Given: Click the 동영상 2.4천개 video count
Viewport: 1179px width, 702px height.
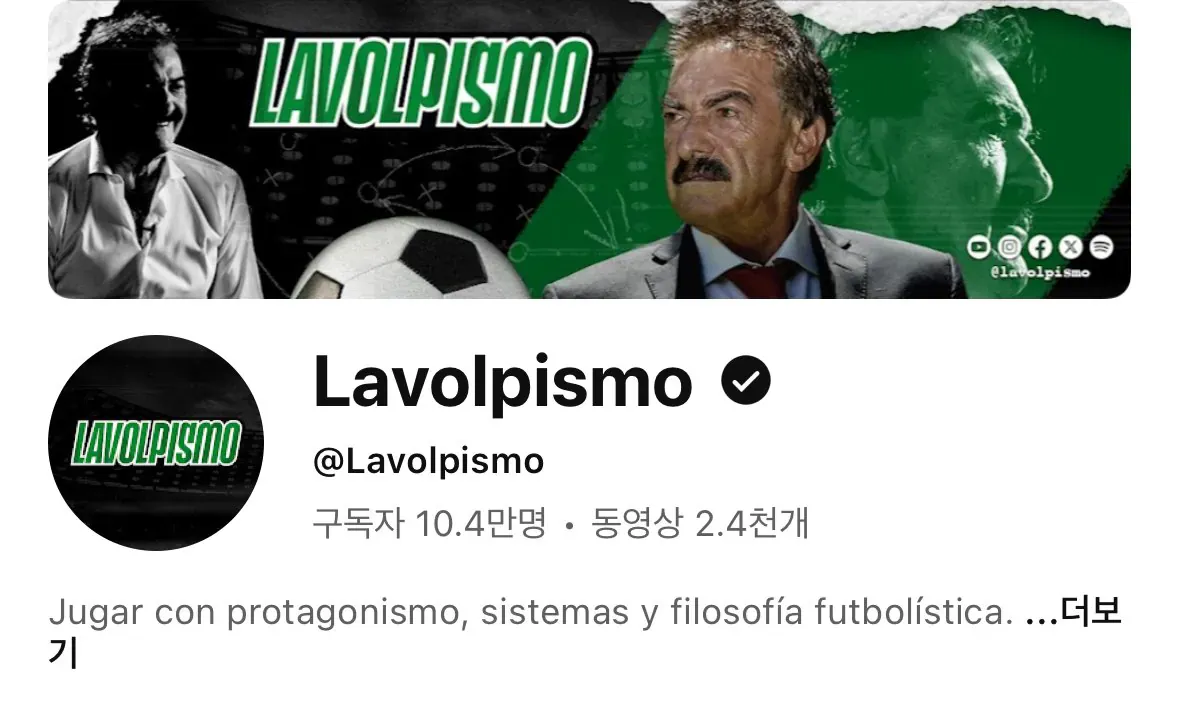Looking at the screenshot, I should pos(700,523).
